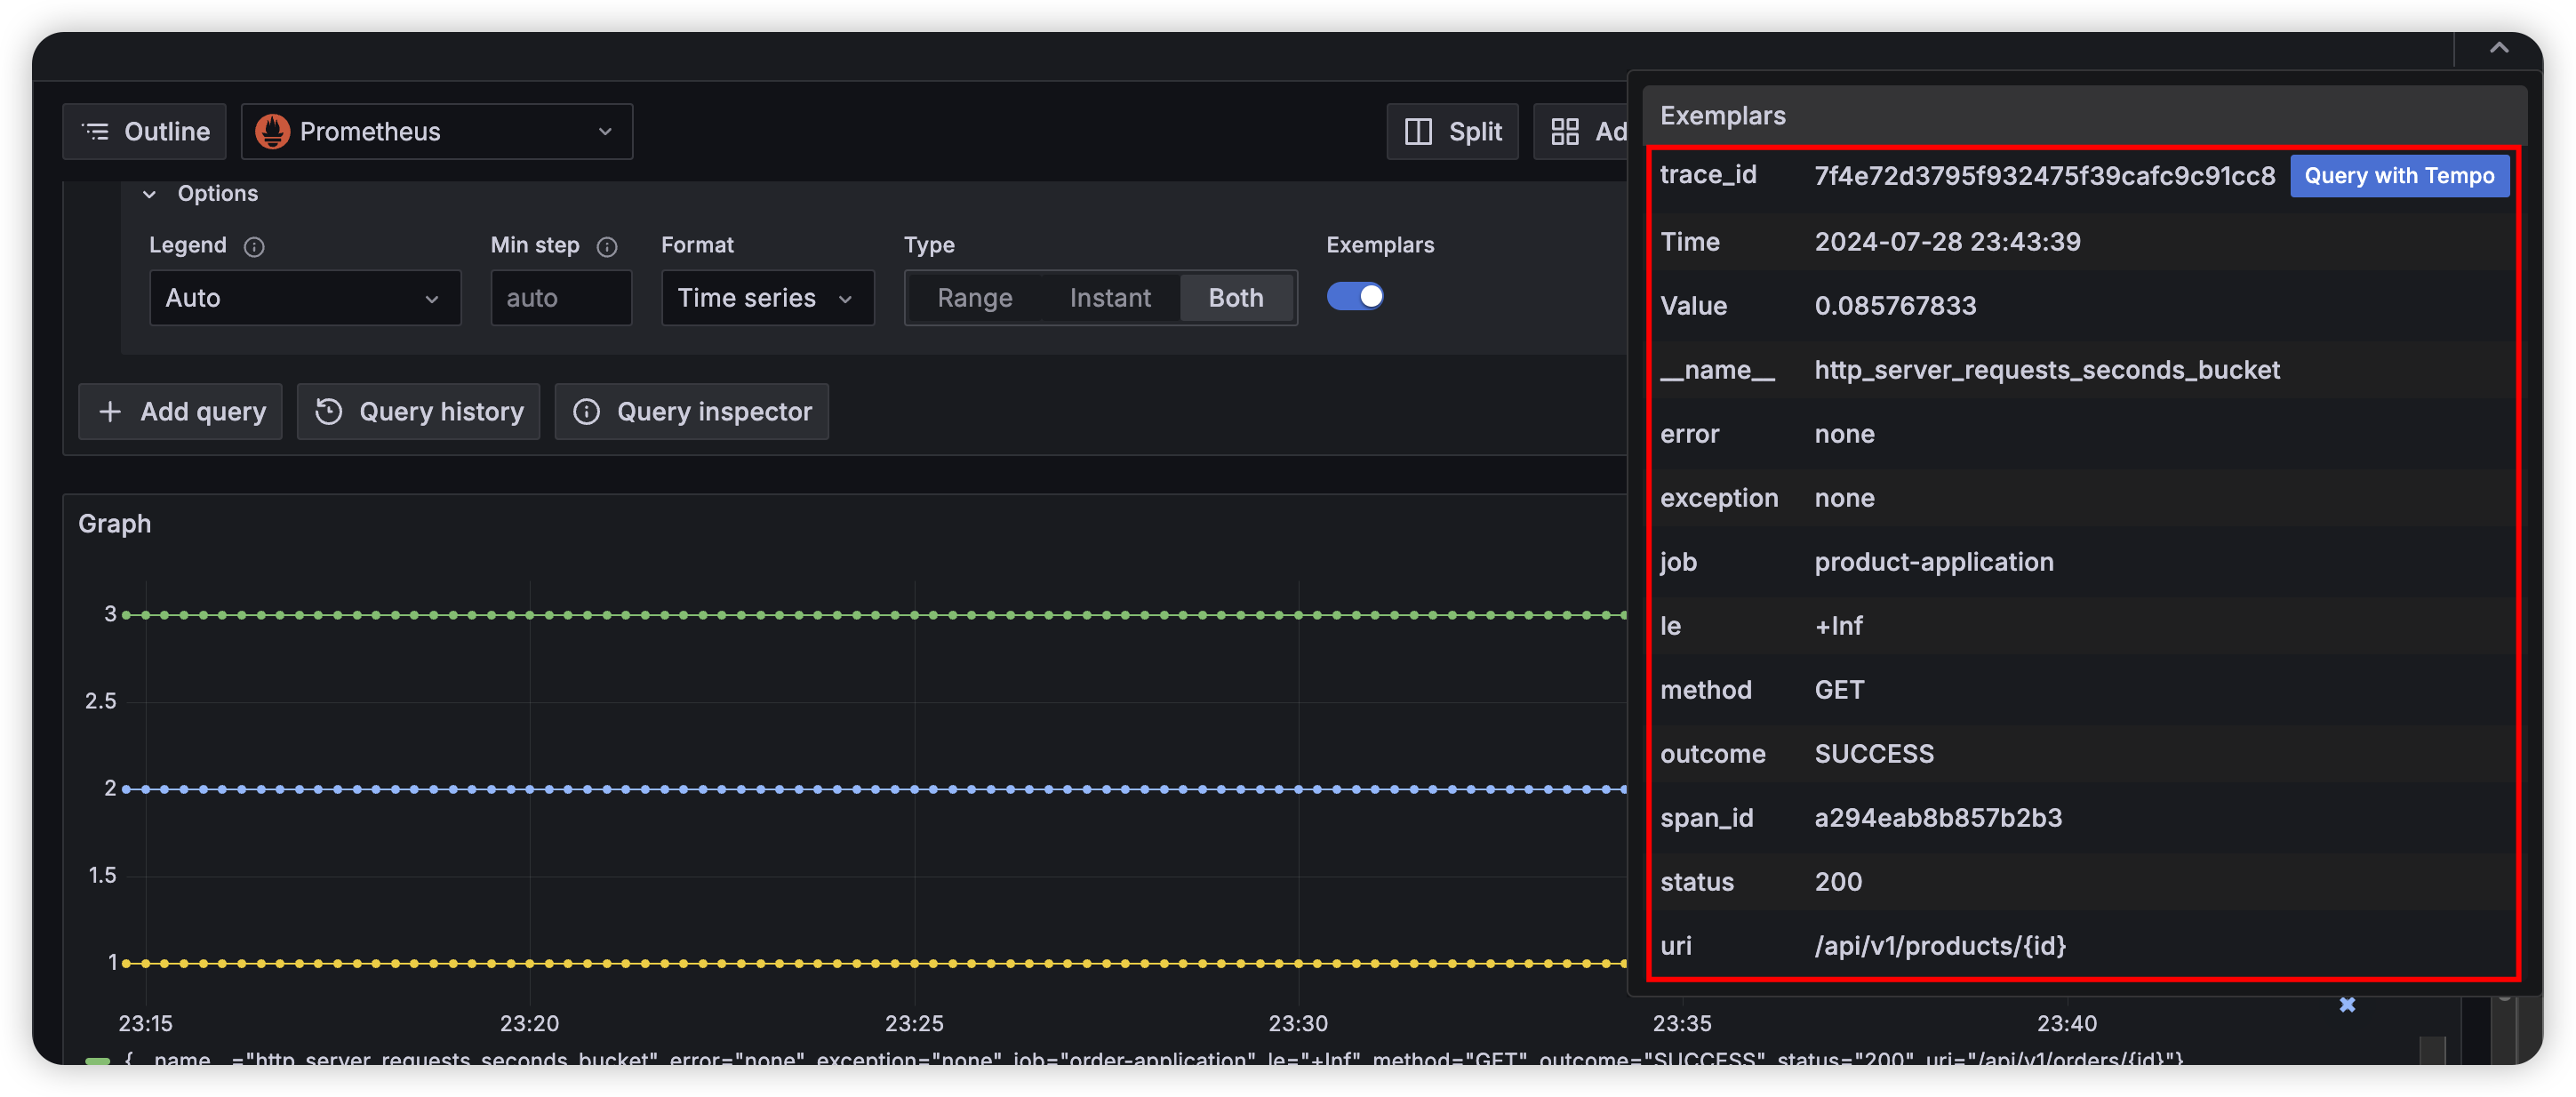Click the Query with Tempo button
Viewport: 2576px width, 1097px height.
point(2398,176)
